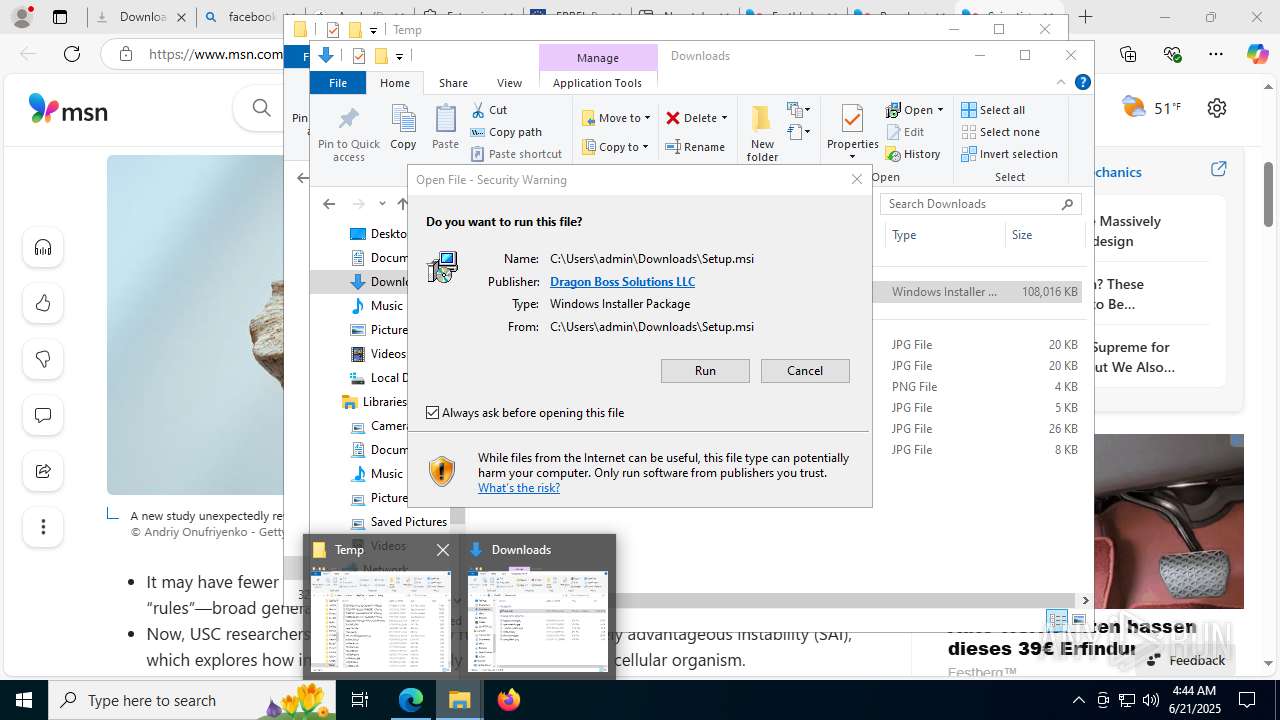This screenshot has height=720, width=1280.
Task: Uncheck Always ask before opening this file
Action: (x=432, y=412)
